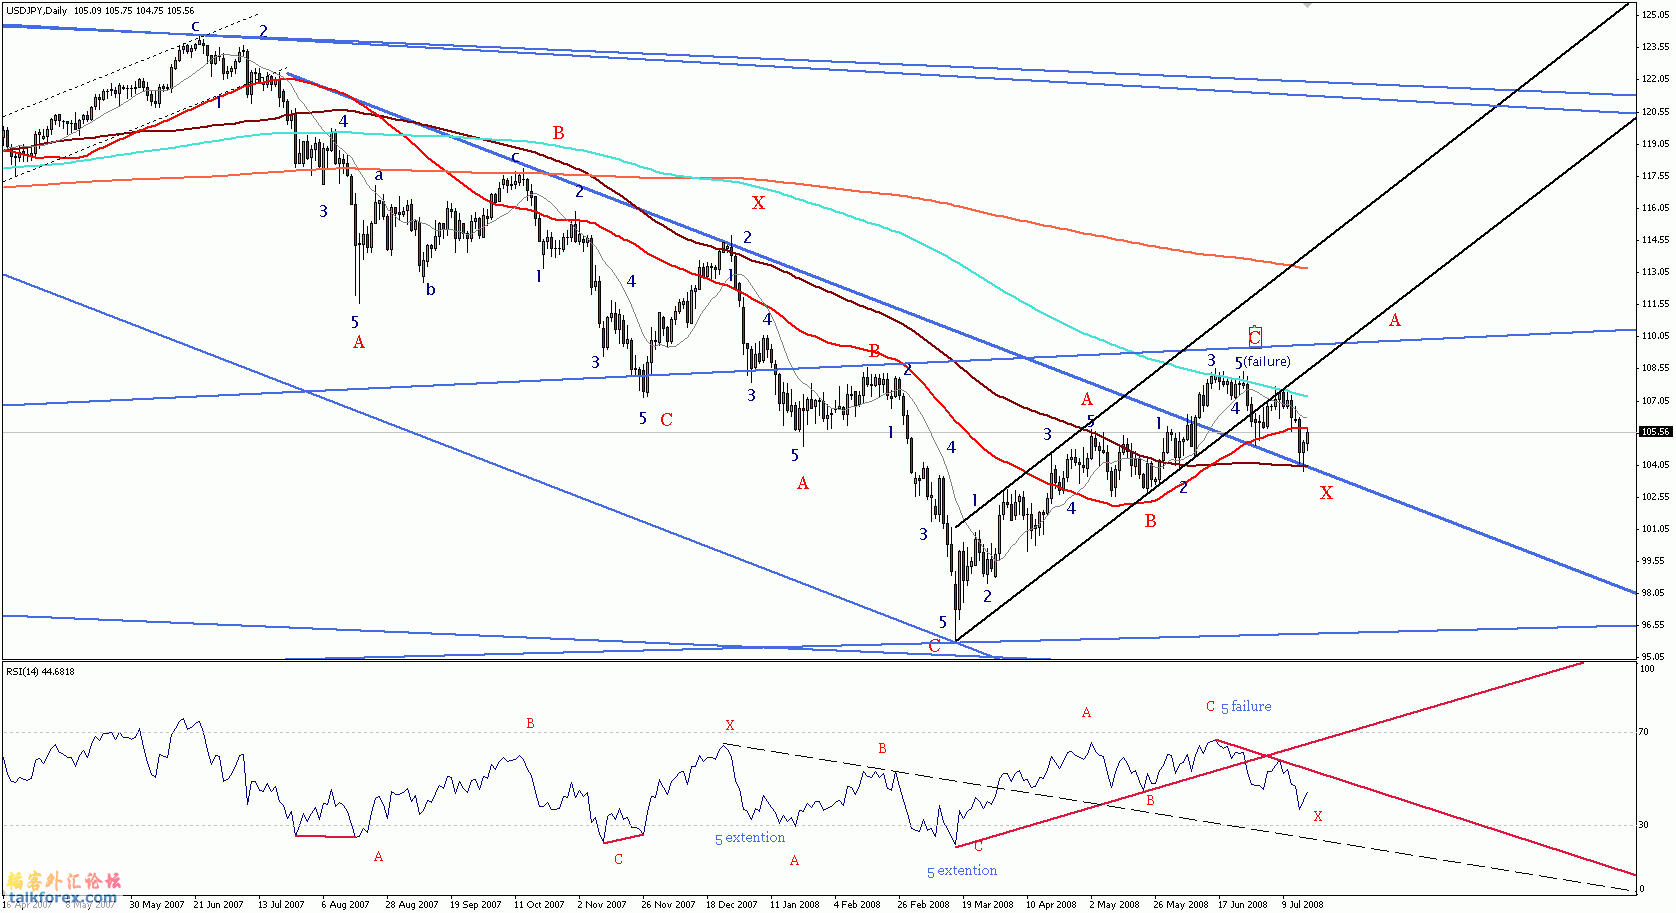Click the chart shift triangle marker at the top
This screenshot has width=1676, height=913.
1307,5
